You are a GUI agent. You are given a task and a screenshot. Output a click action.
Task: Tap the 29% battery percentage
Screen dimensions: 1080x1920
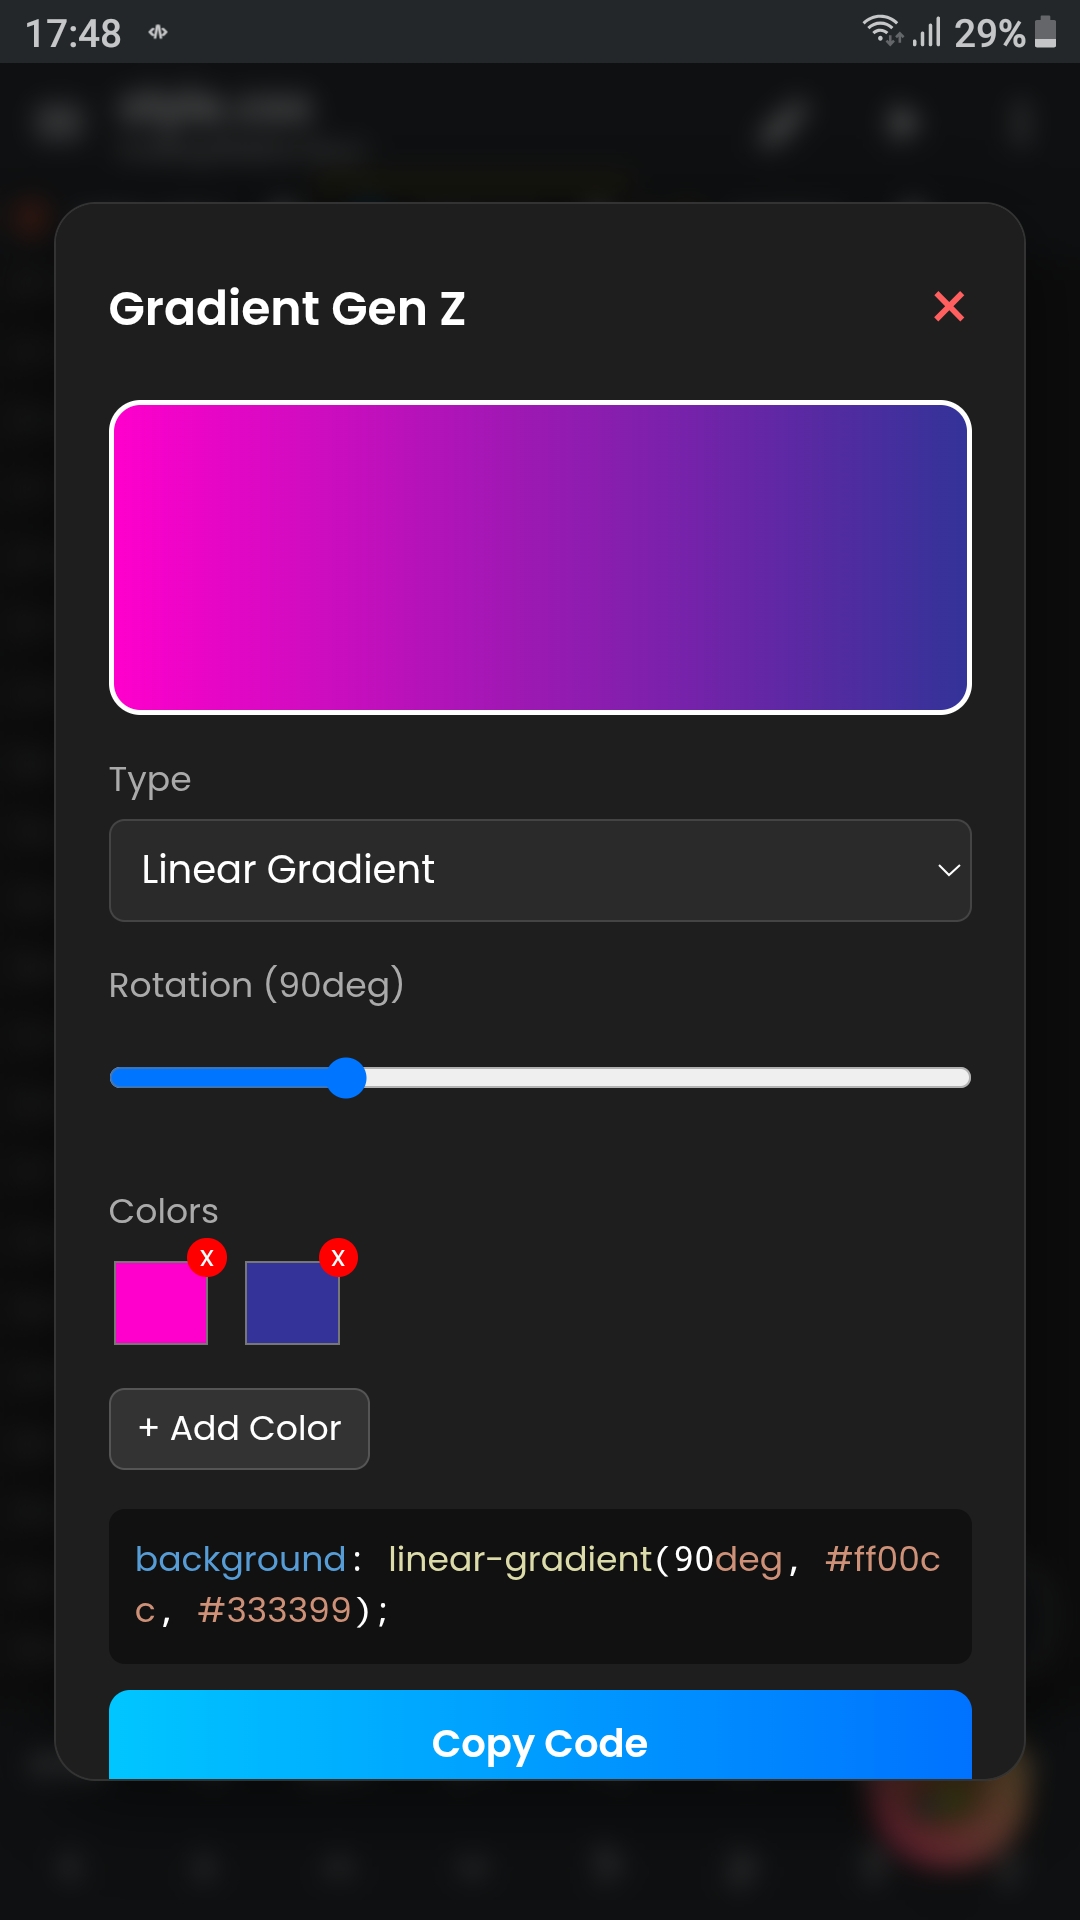(x=989, y=33)
